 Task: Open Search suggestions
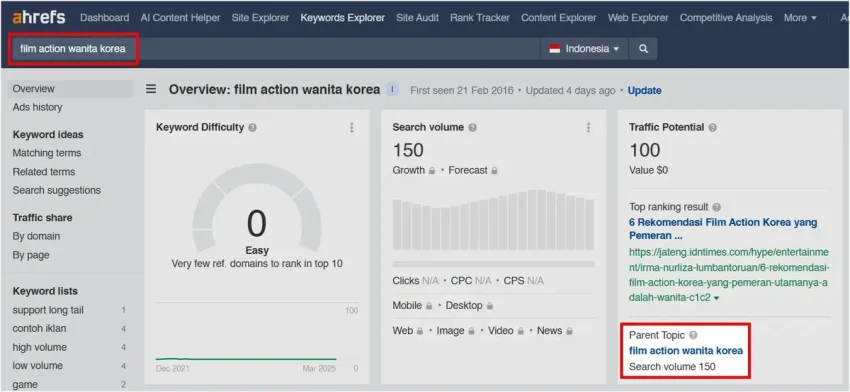(x=56, y=190)
